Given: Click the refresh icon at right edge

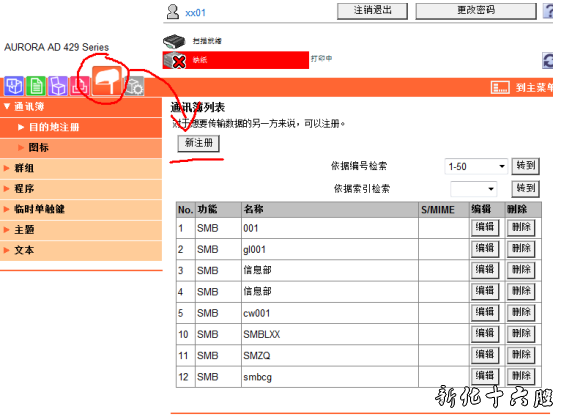Looking at the screenshot, I should click(x=547, y=60).
